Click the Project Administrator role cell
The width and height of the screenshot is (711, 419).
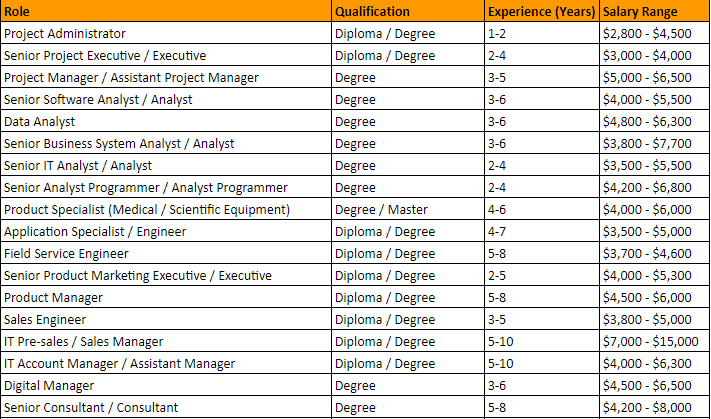pos(165,33)
